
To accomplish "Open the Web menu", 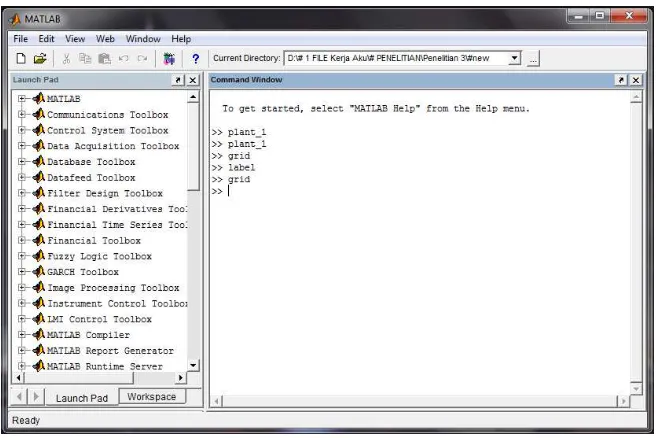I will pyautogui.click(x=105, y=39).
